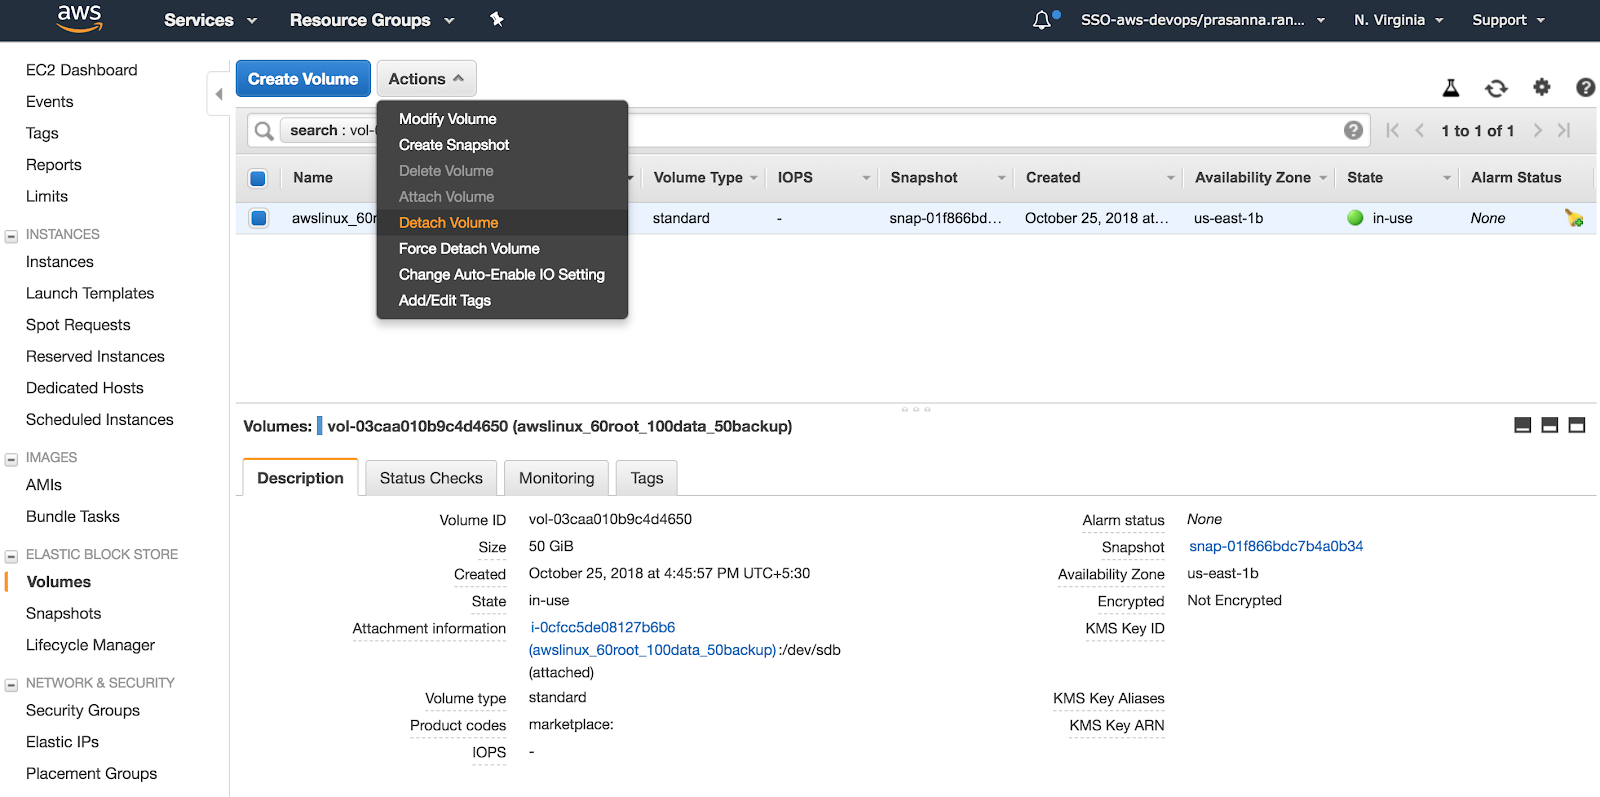Open Security Groups in the sidebar
Image resolution: width=1600 pixels, height=797 pixels.
point(83,711)
